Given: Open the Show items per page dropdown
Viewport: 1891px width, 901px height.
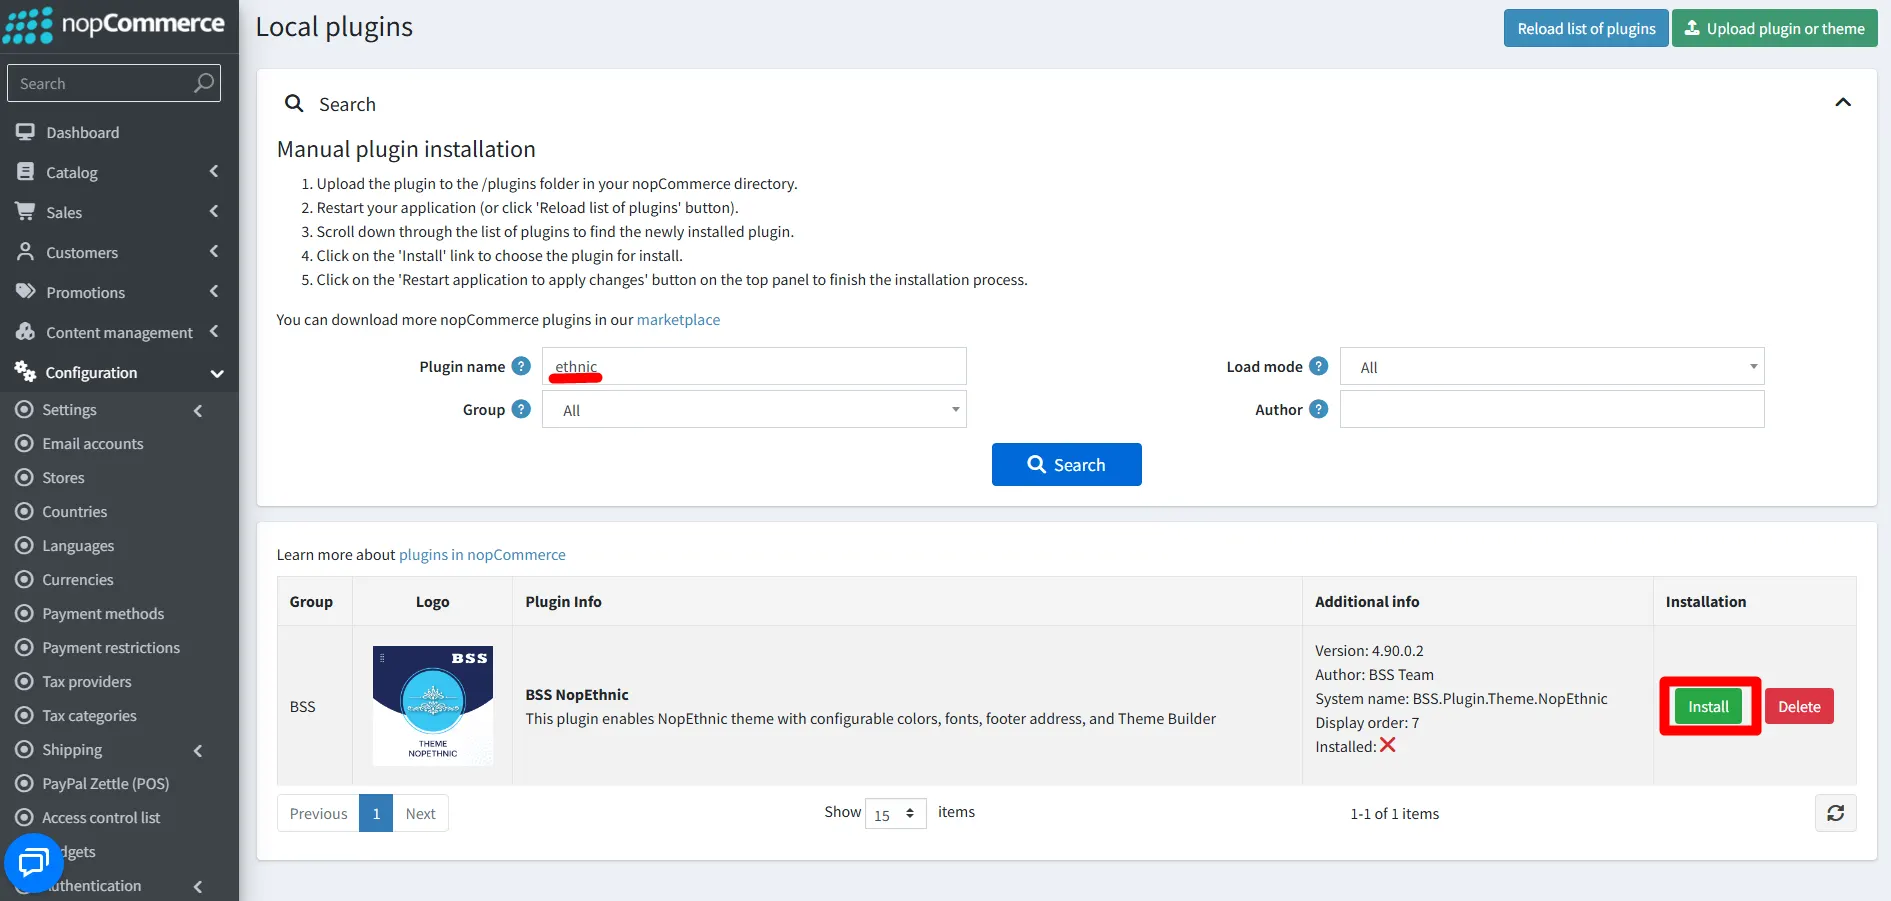Looking at the screenshot, I should tap(896, 814).
